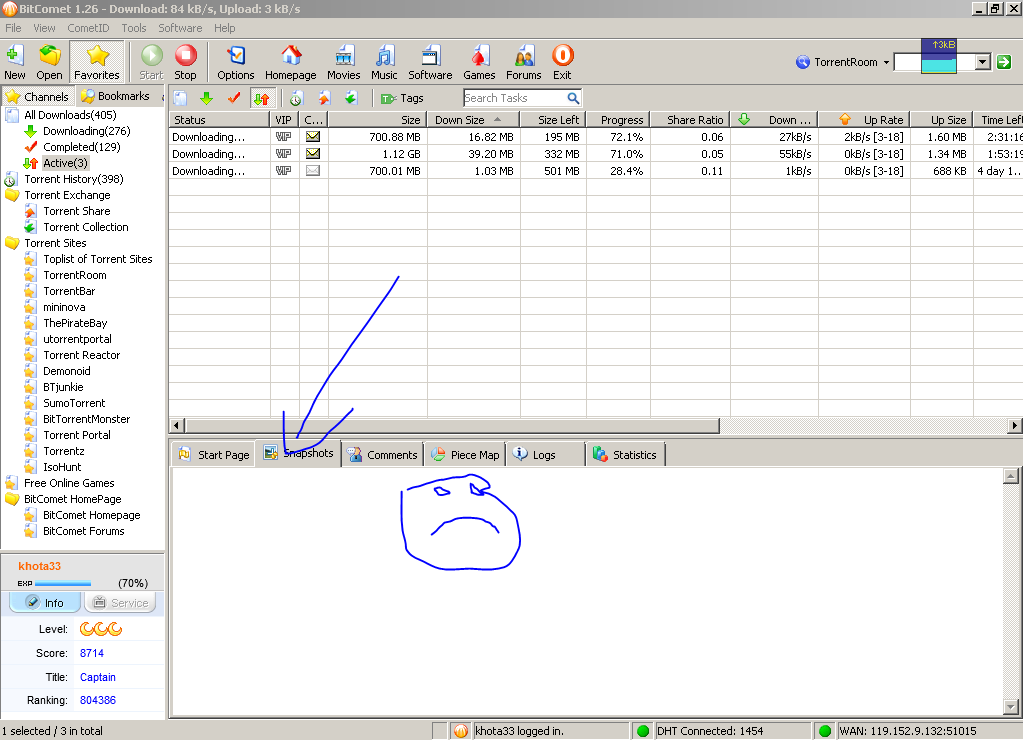
Task: Click the New task toolbar icon
Action: point(14,62)
